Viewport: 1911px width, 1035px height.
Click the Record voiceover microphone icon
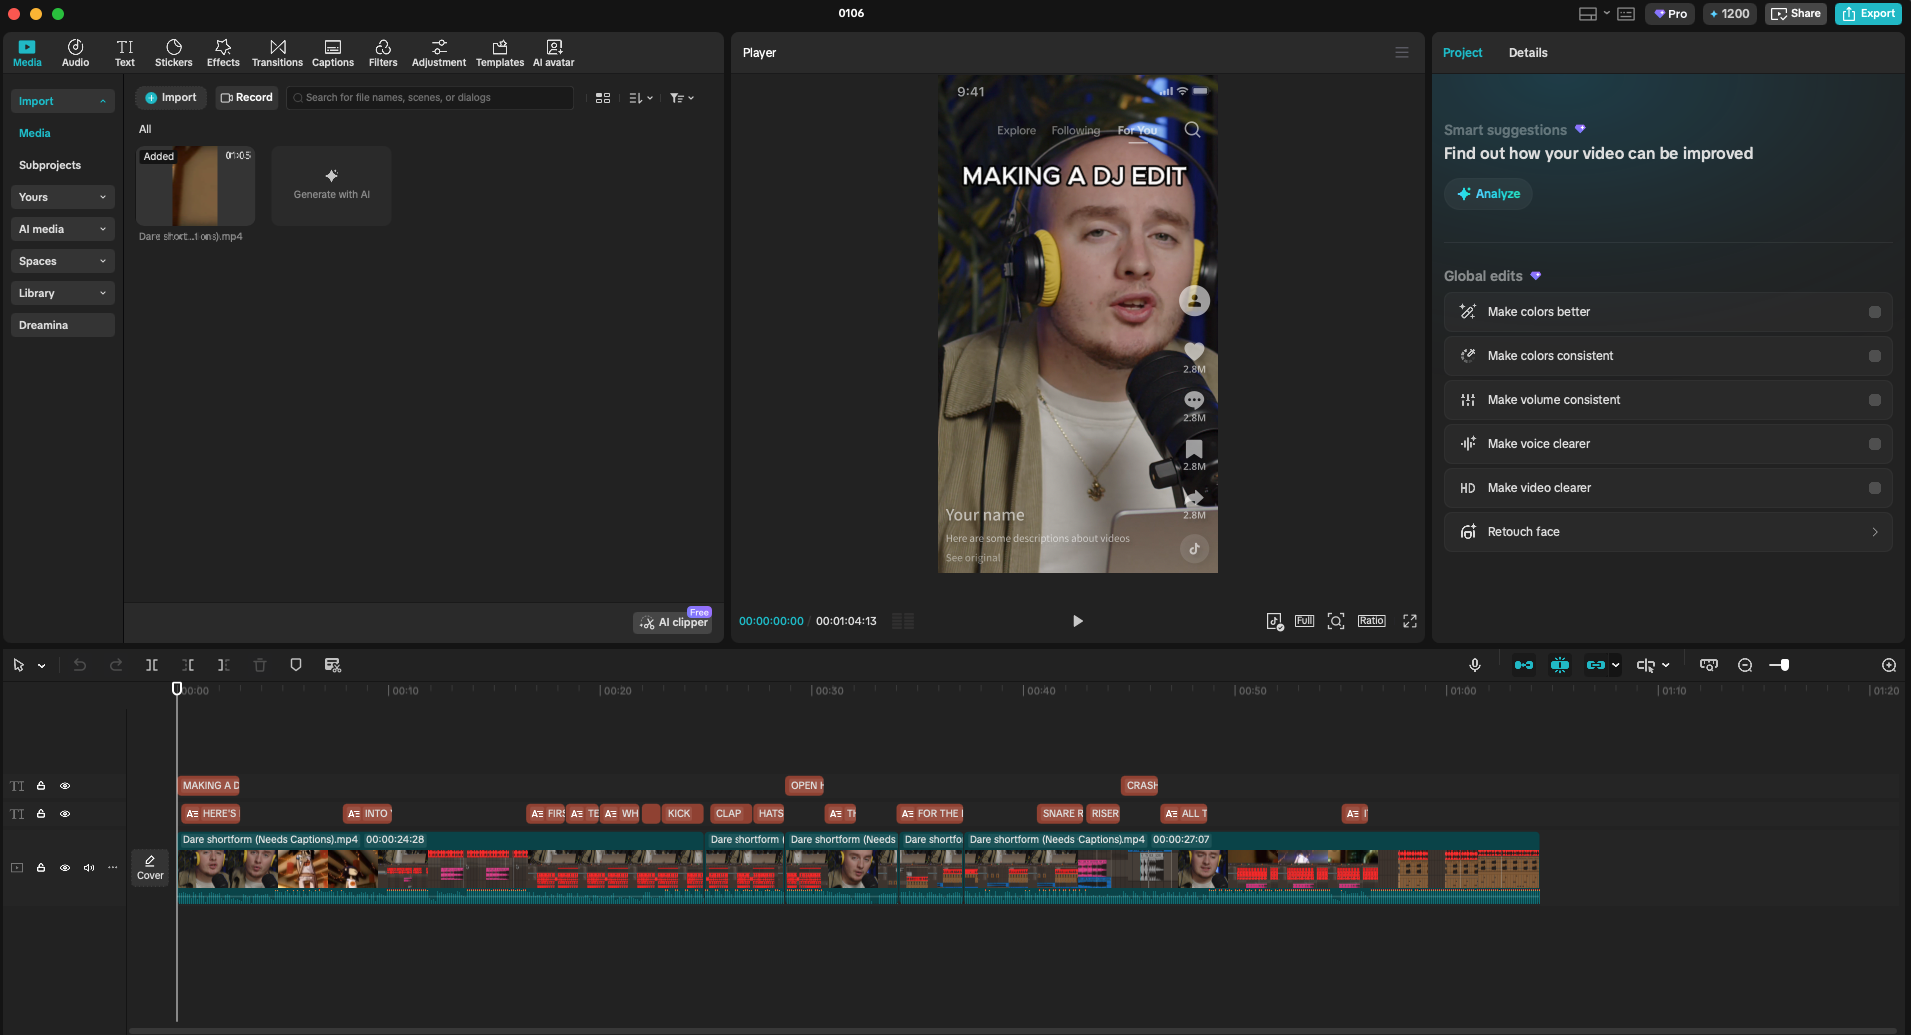tap(1474, 665)
